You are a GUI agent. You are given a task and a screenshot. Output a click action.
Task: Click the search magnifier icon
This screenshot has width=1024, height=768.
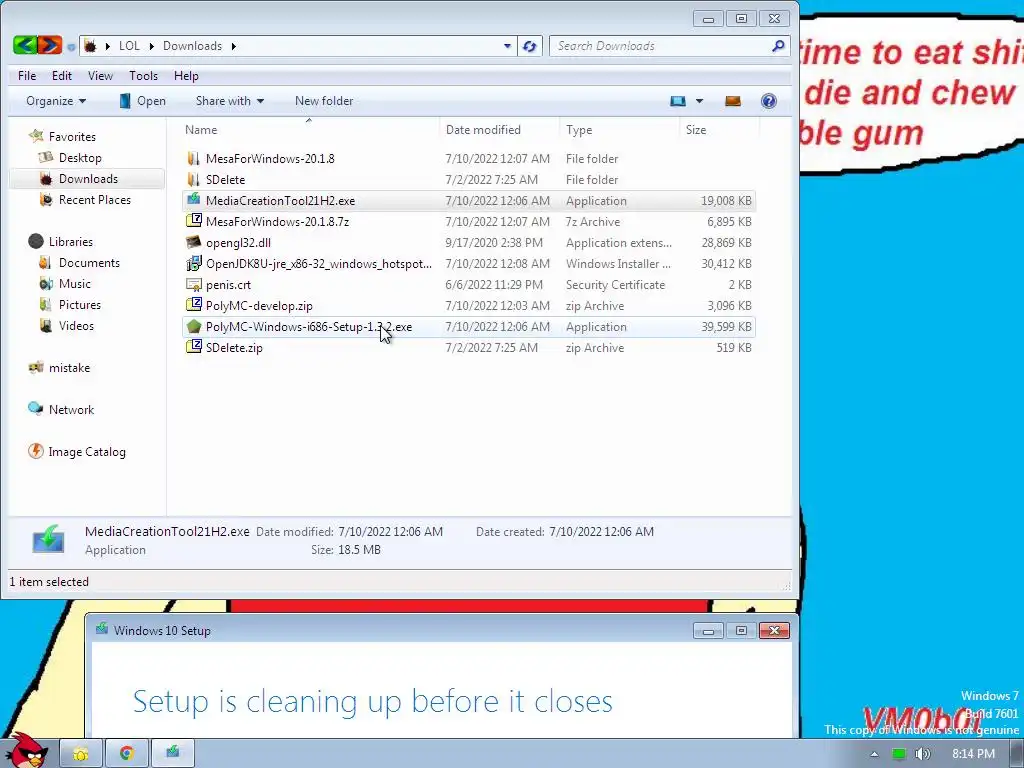point(778,46)
